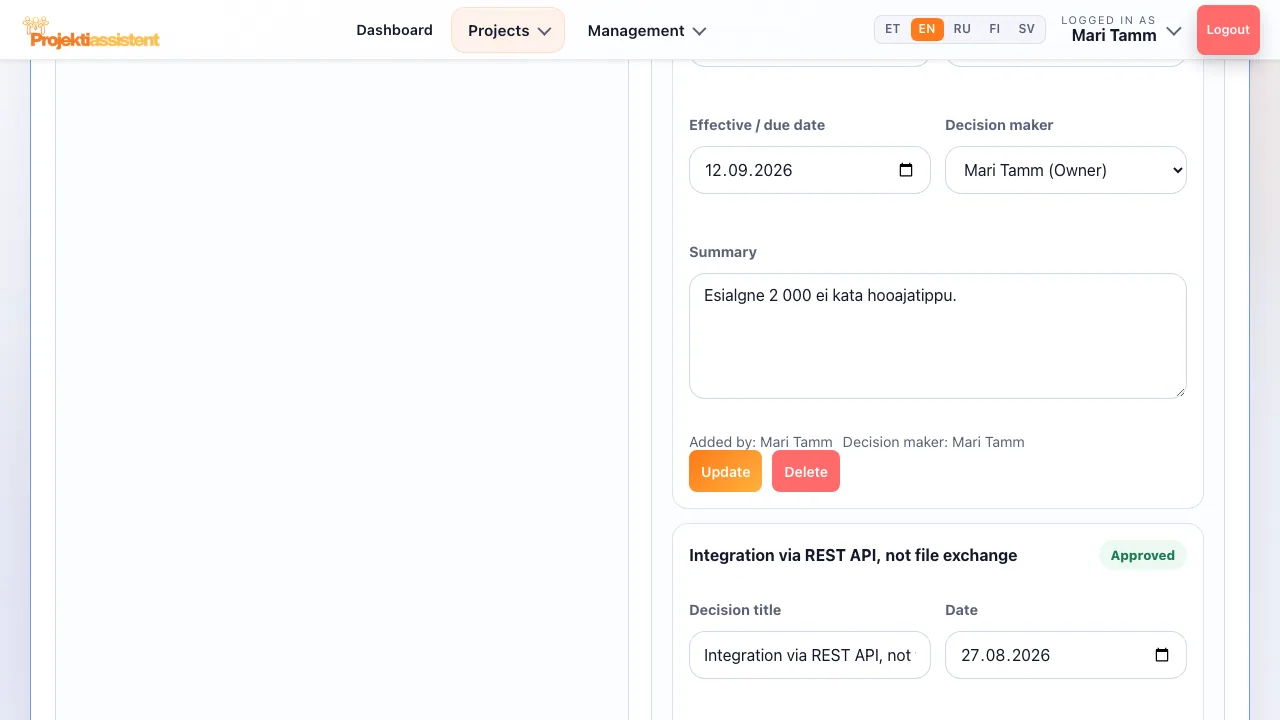
Task: Open calendar picker for 27.08.2026 date
Action: click(1162, 655)
